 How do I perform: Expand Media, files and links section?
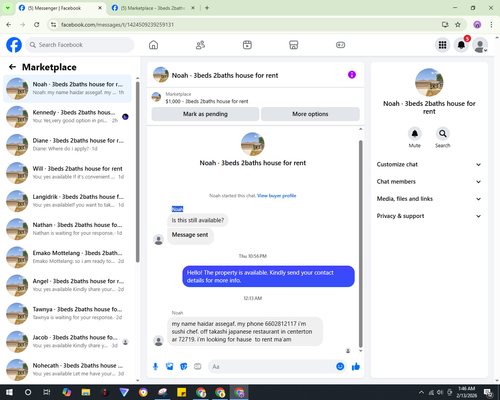point(429,199)
